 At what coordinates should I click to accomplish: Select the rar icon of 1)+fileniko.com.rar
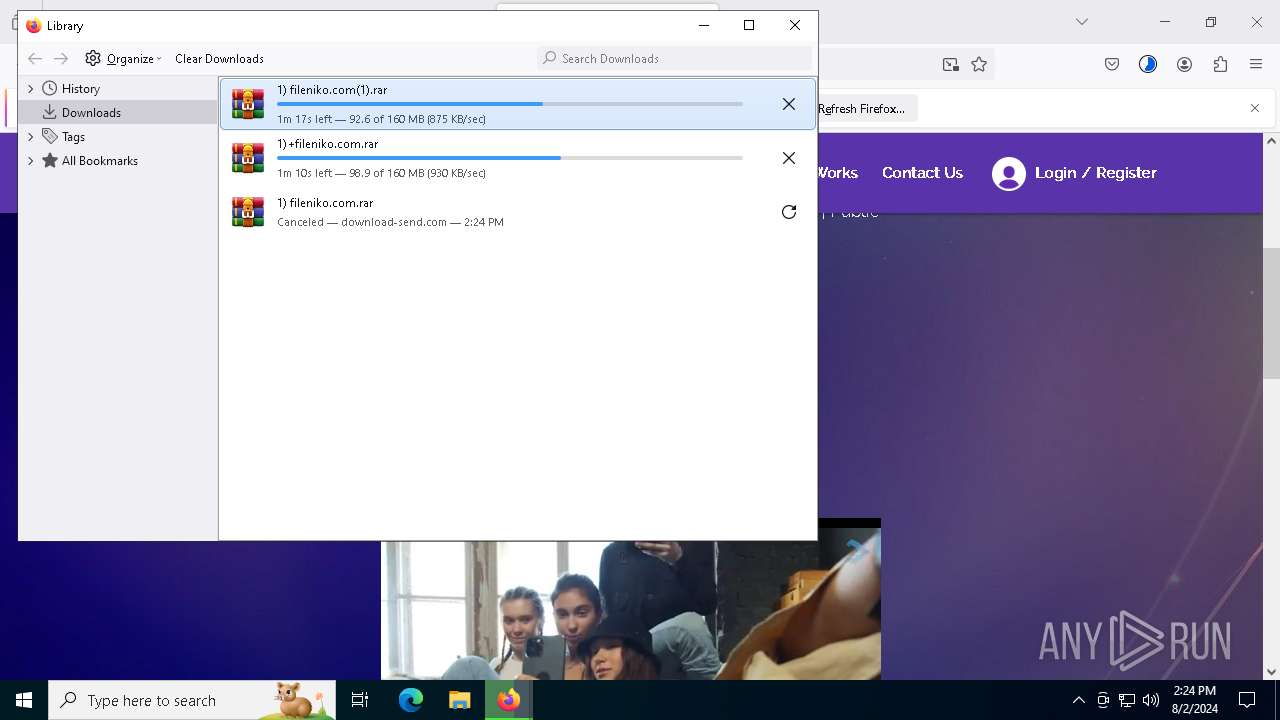click(248, 158)
